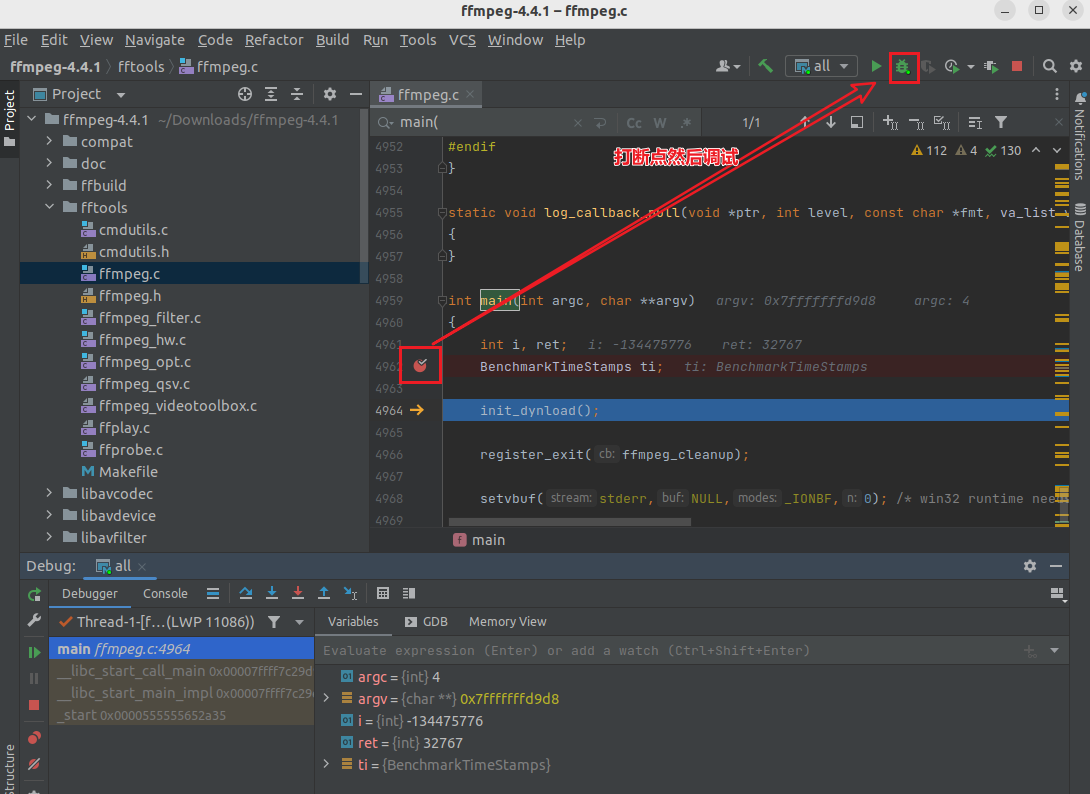Toggle breakpoint on line 4962
1090x794 pixels.
[x=420, y=365]
